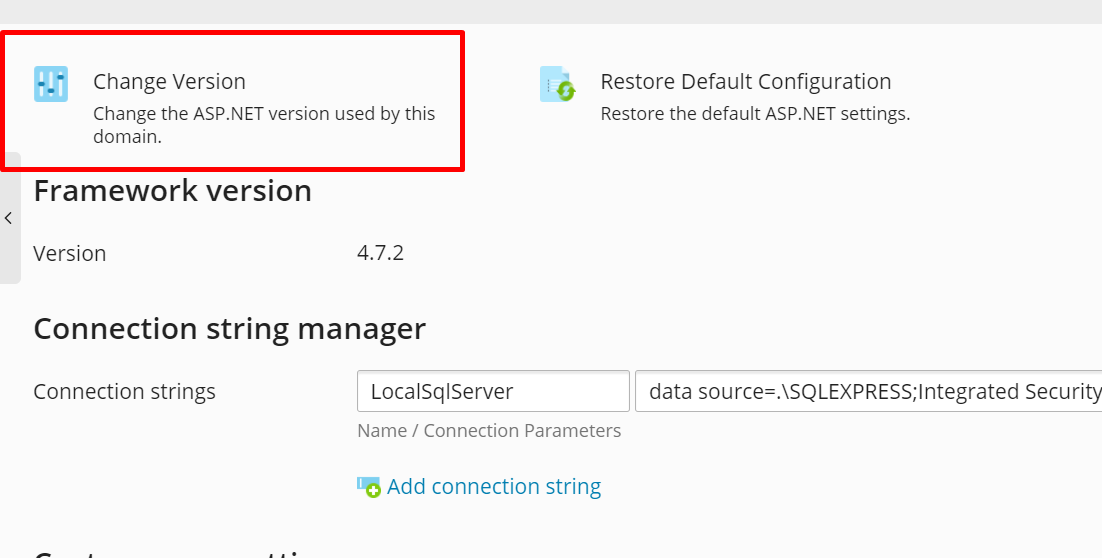Collapse the sidebar using the left chevron
1102x558 pixels.
pos(8,218)
